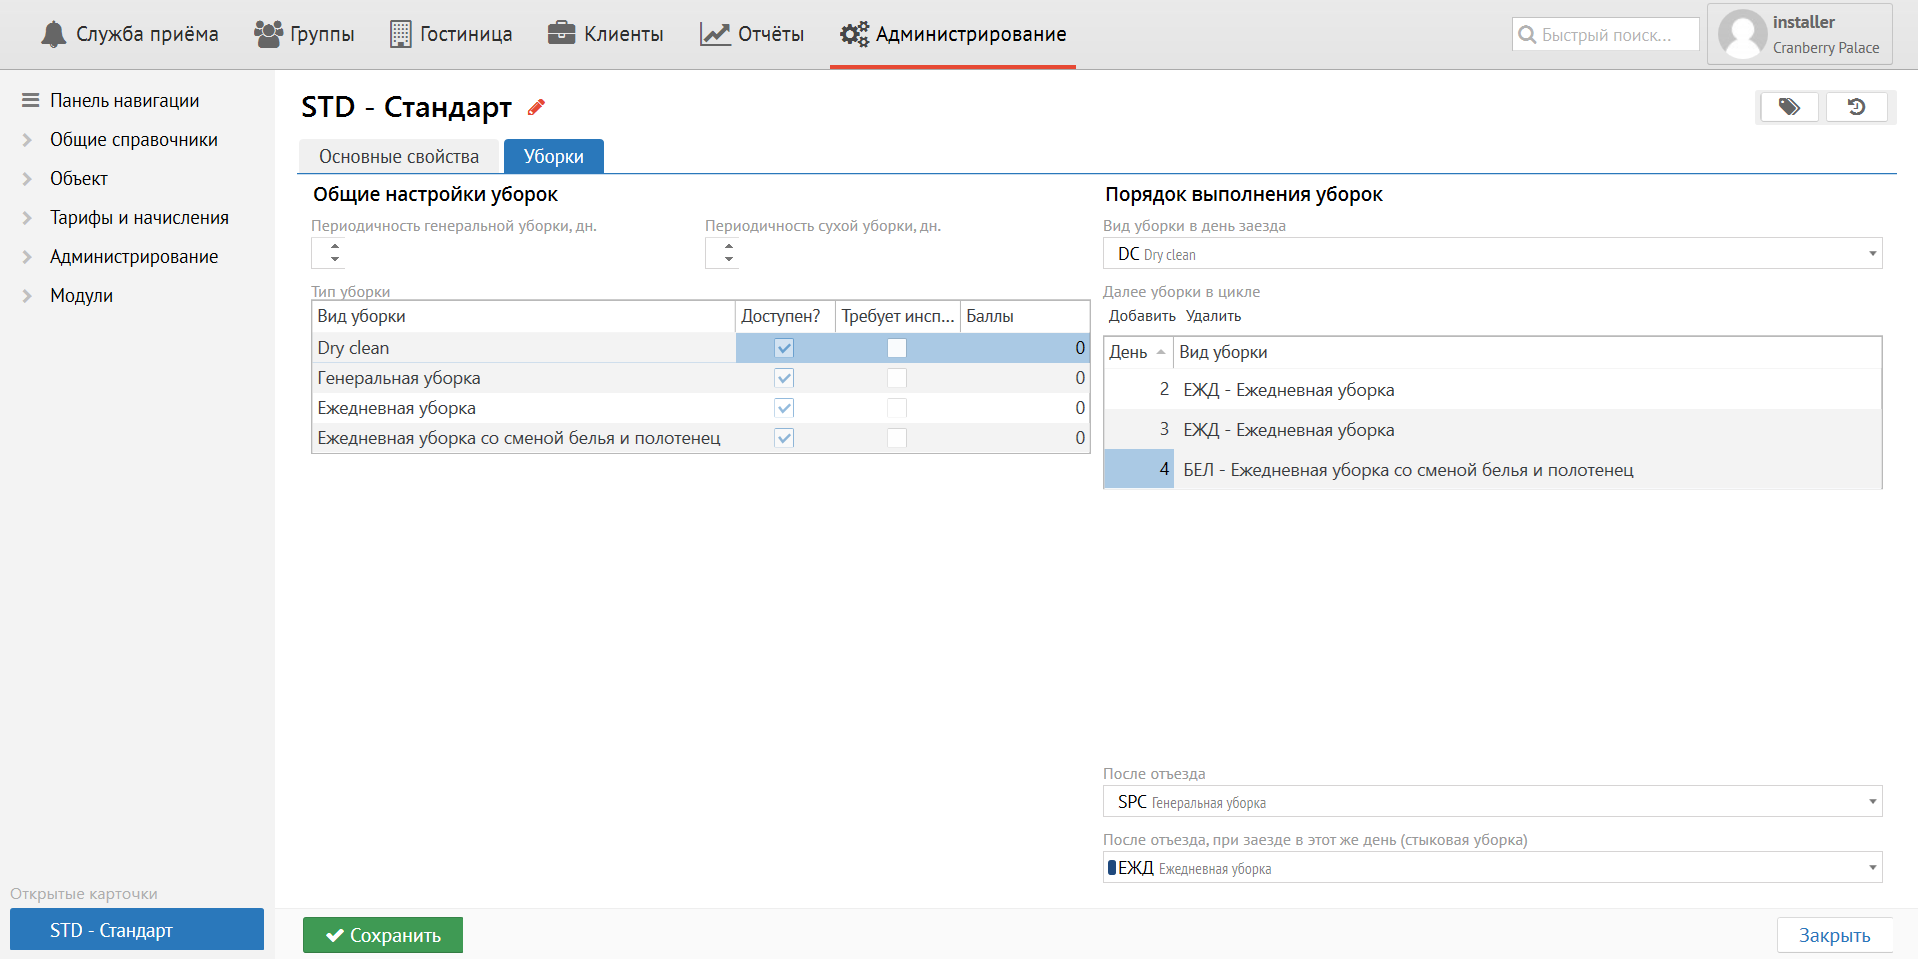Screen dimensions: 1918x959
Task: Click the tags icon button
Action: [x=1789, y=107]
